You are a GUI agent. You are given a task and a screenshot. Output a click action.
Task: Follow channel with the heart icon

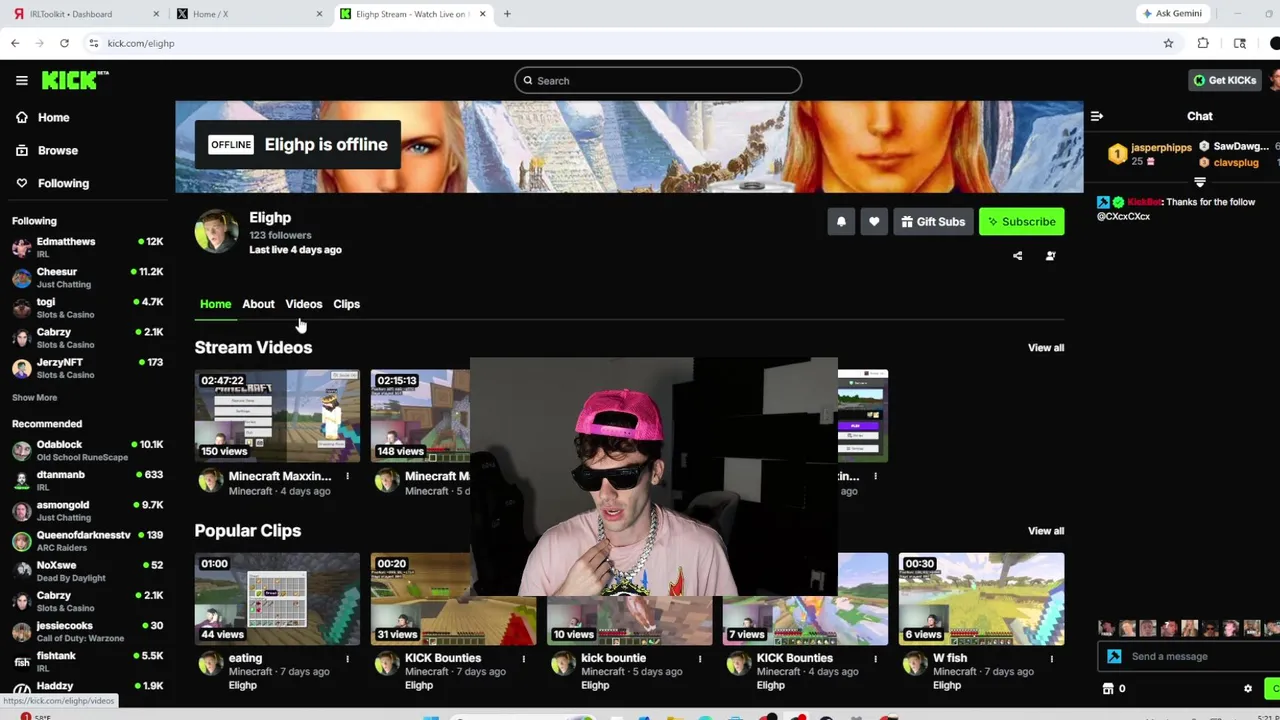click(874, 222)
